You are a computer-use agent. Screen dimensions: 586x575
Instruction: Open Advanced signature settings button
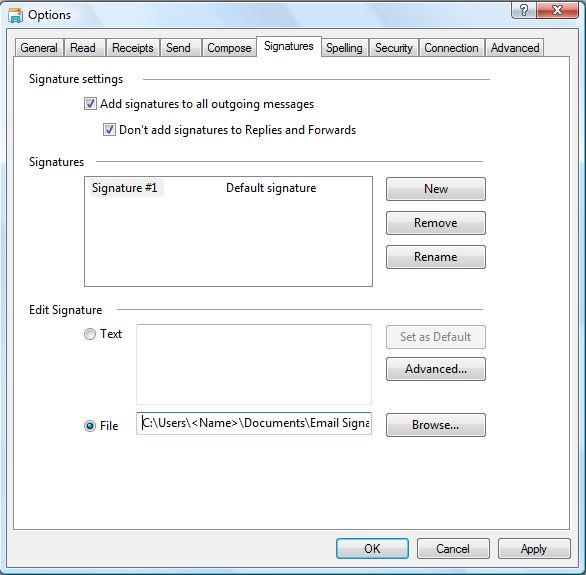tap(436, 369)
